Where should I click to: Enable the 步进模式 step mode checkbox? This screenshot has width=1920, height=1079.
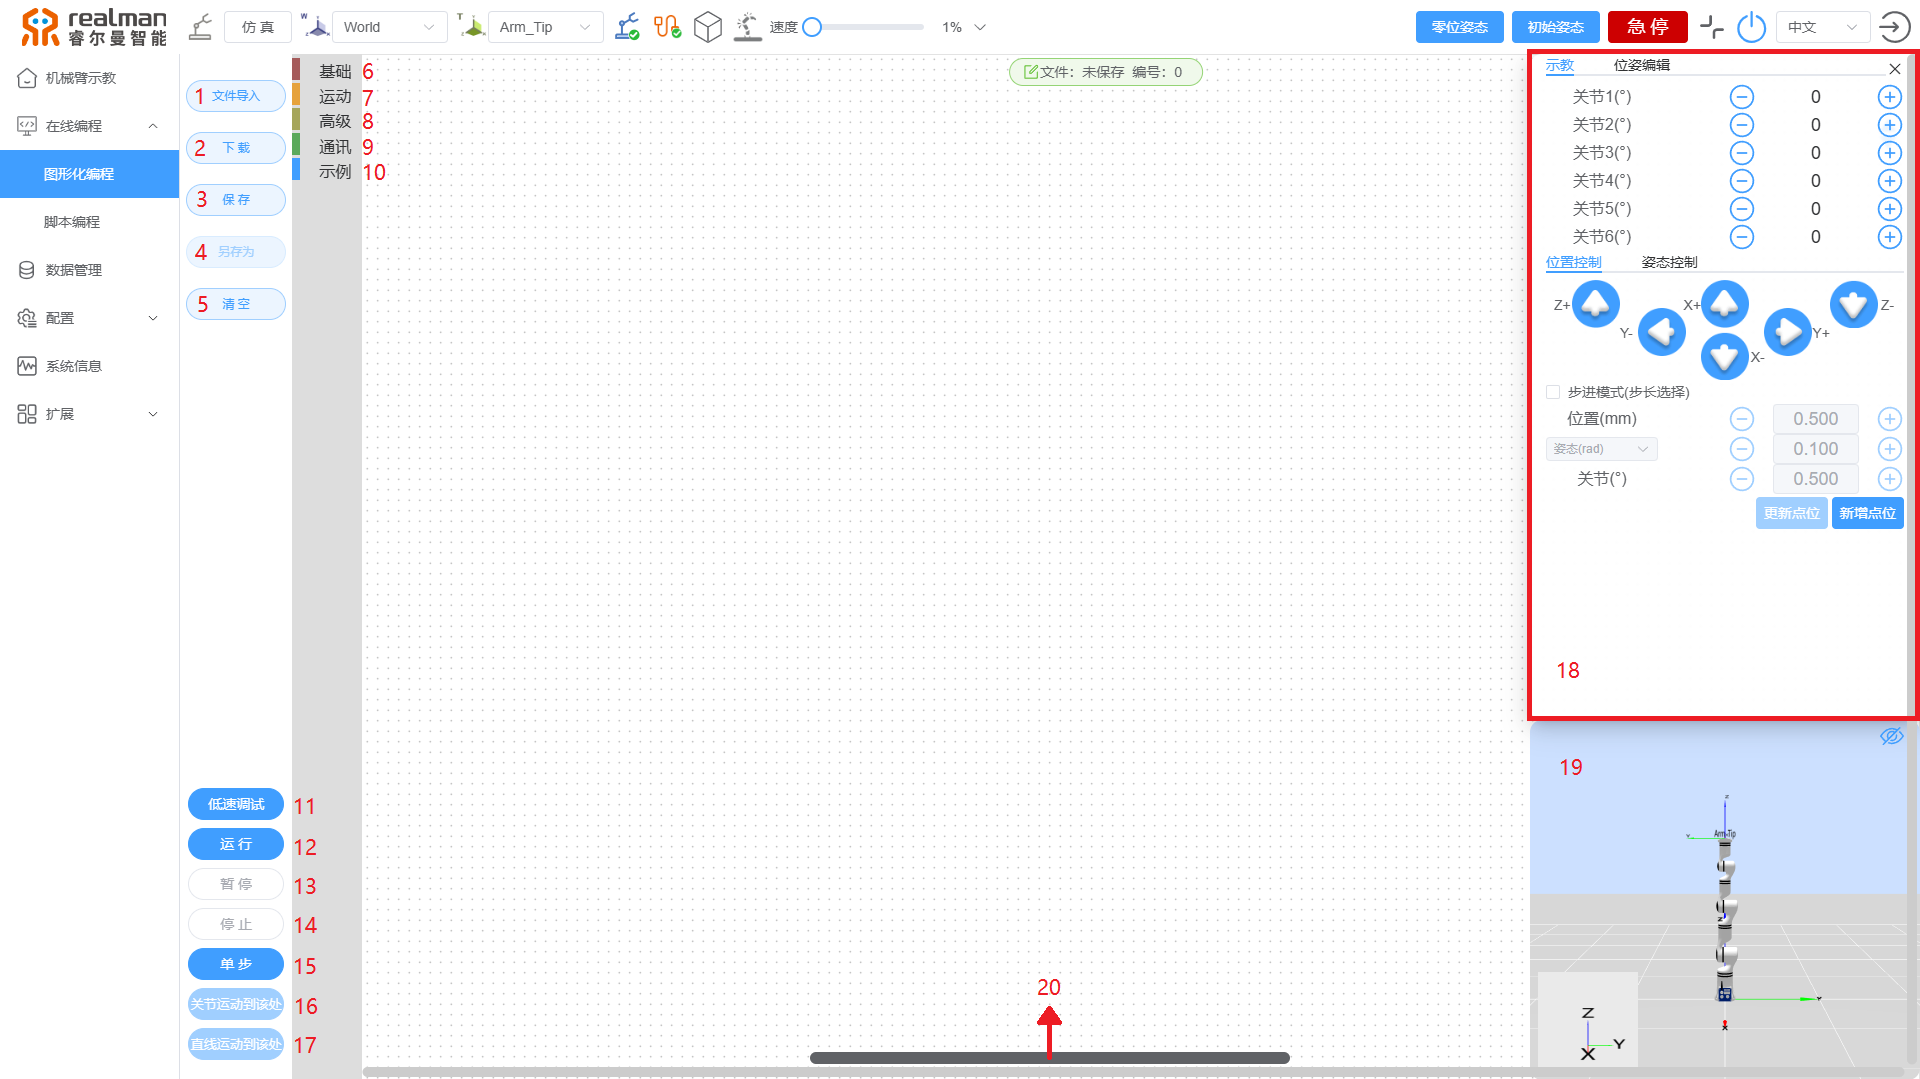coord(1553,392)
